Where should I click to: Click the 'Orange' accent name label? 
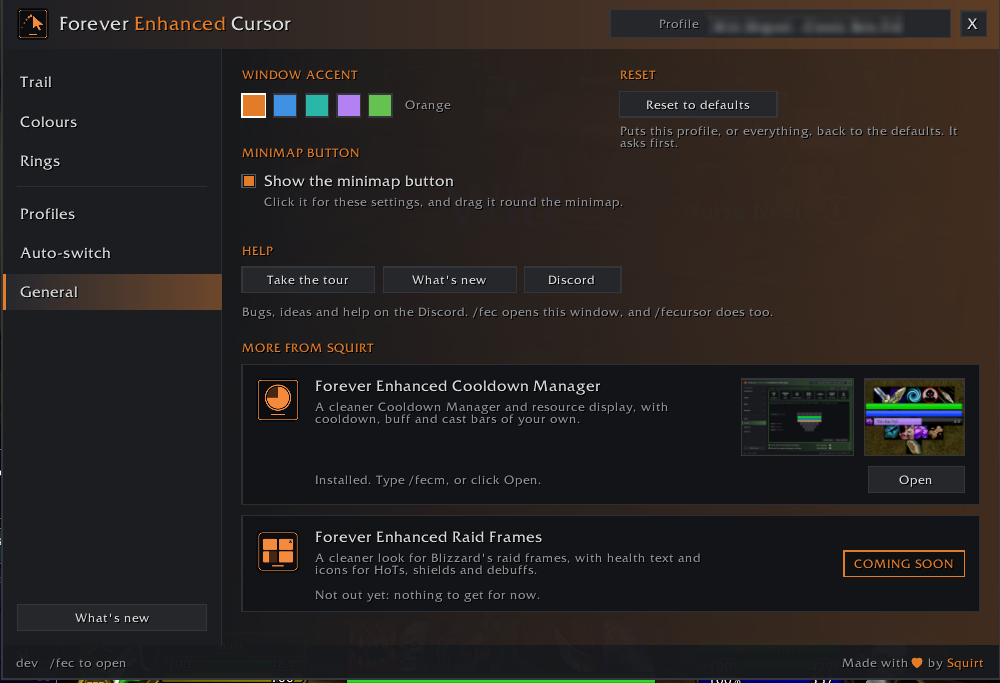[x=428, y=105]
